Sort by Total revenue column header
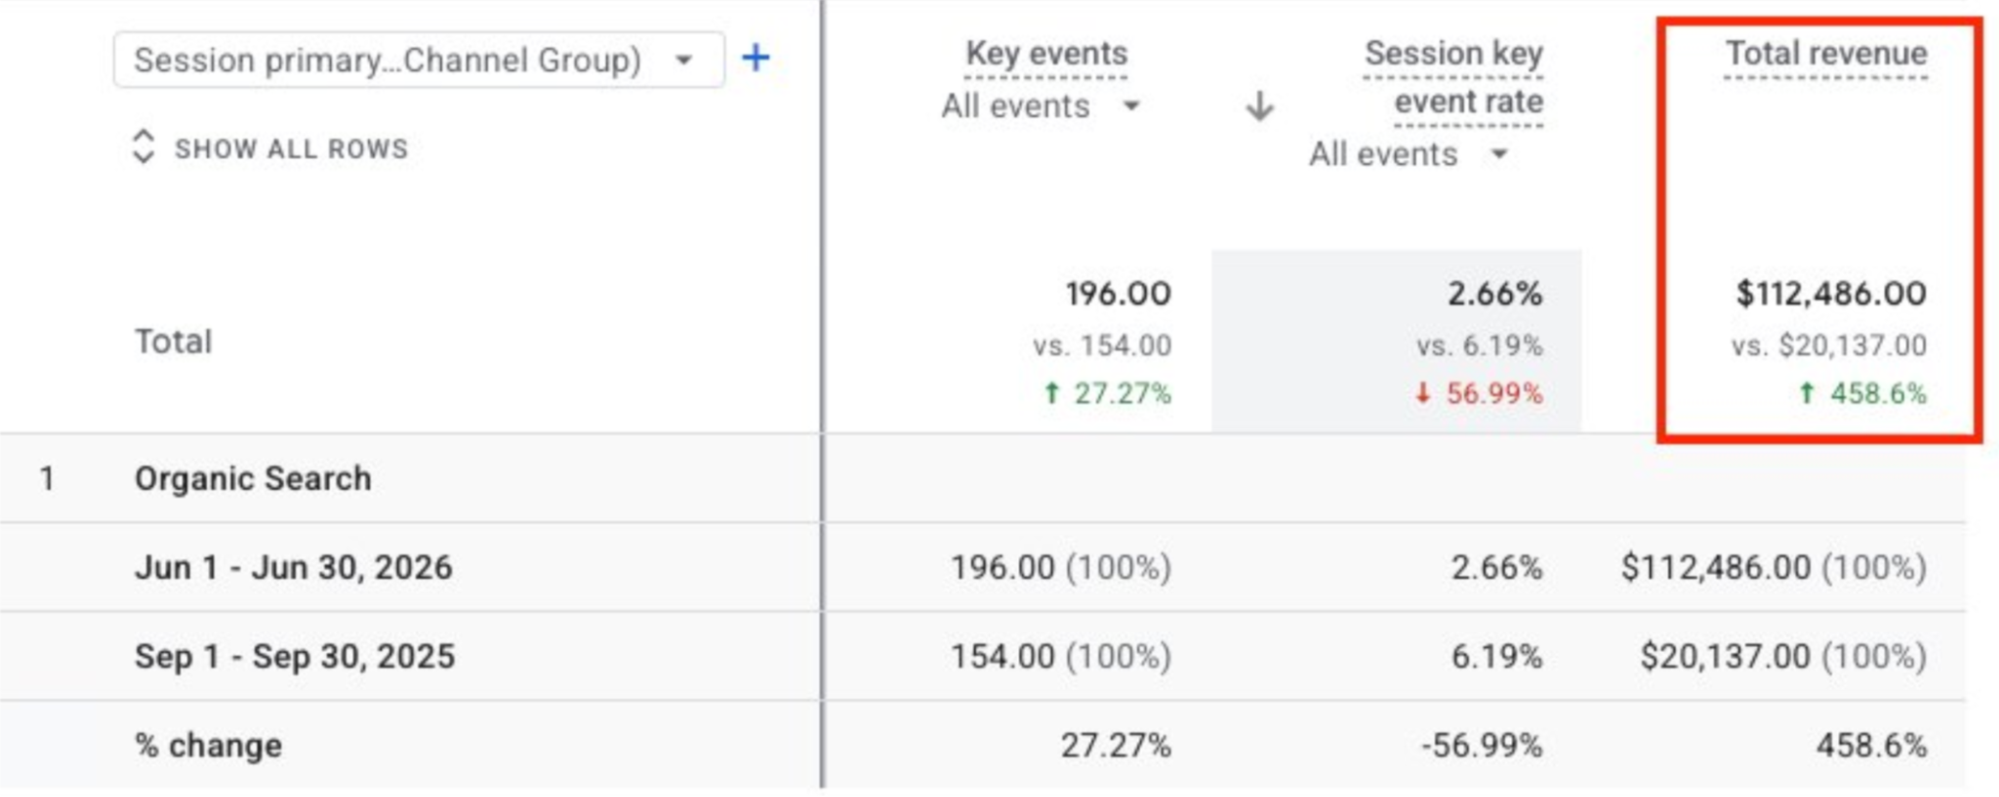 (x=1826, y=53)
